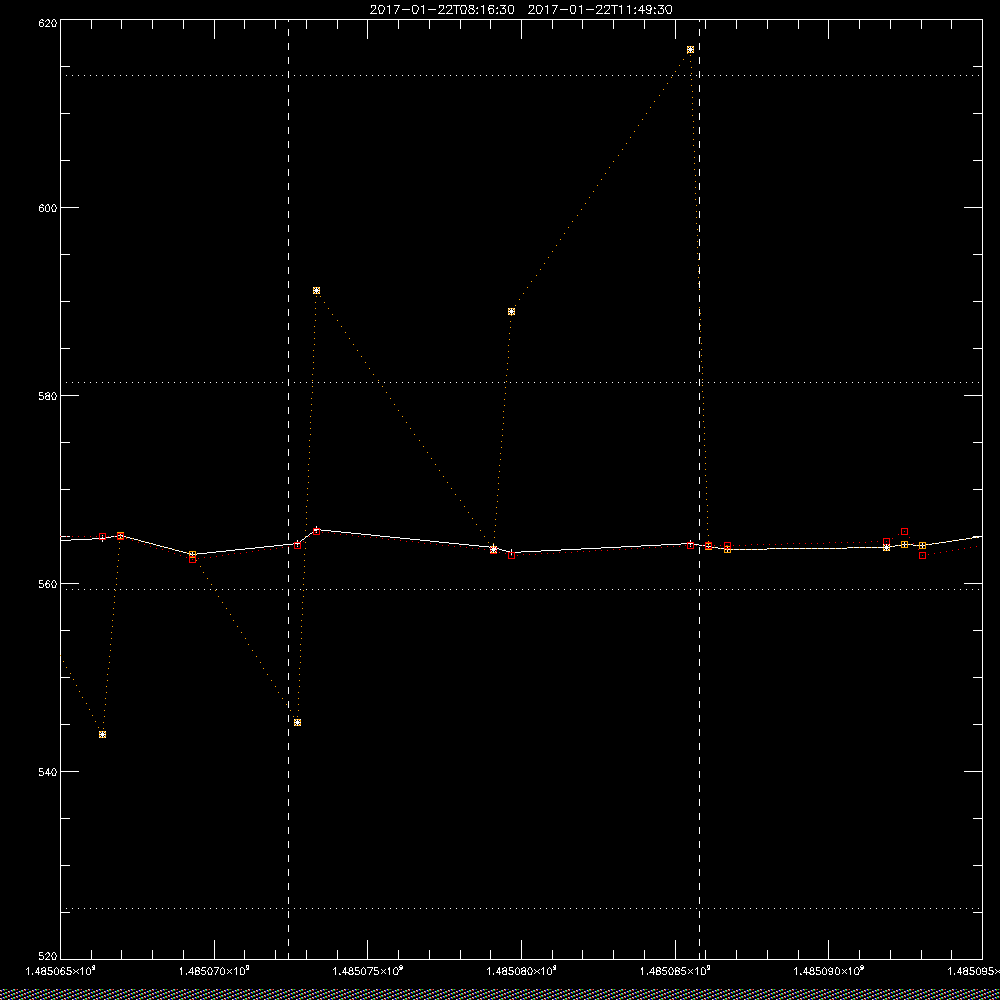Viewport: 1000px width, 1000px height.
Task: Select the orange outlier point near 545
Action: pos(297,722)
